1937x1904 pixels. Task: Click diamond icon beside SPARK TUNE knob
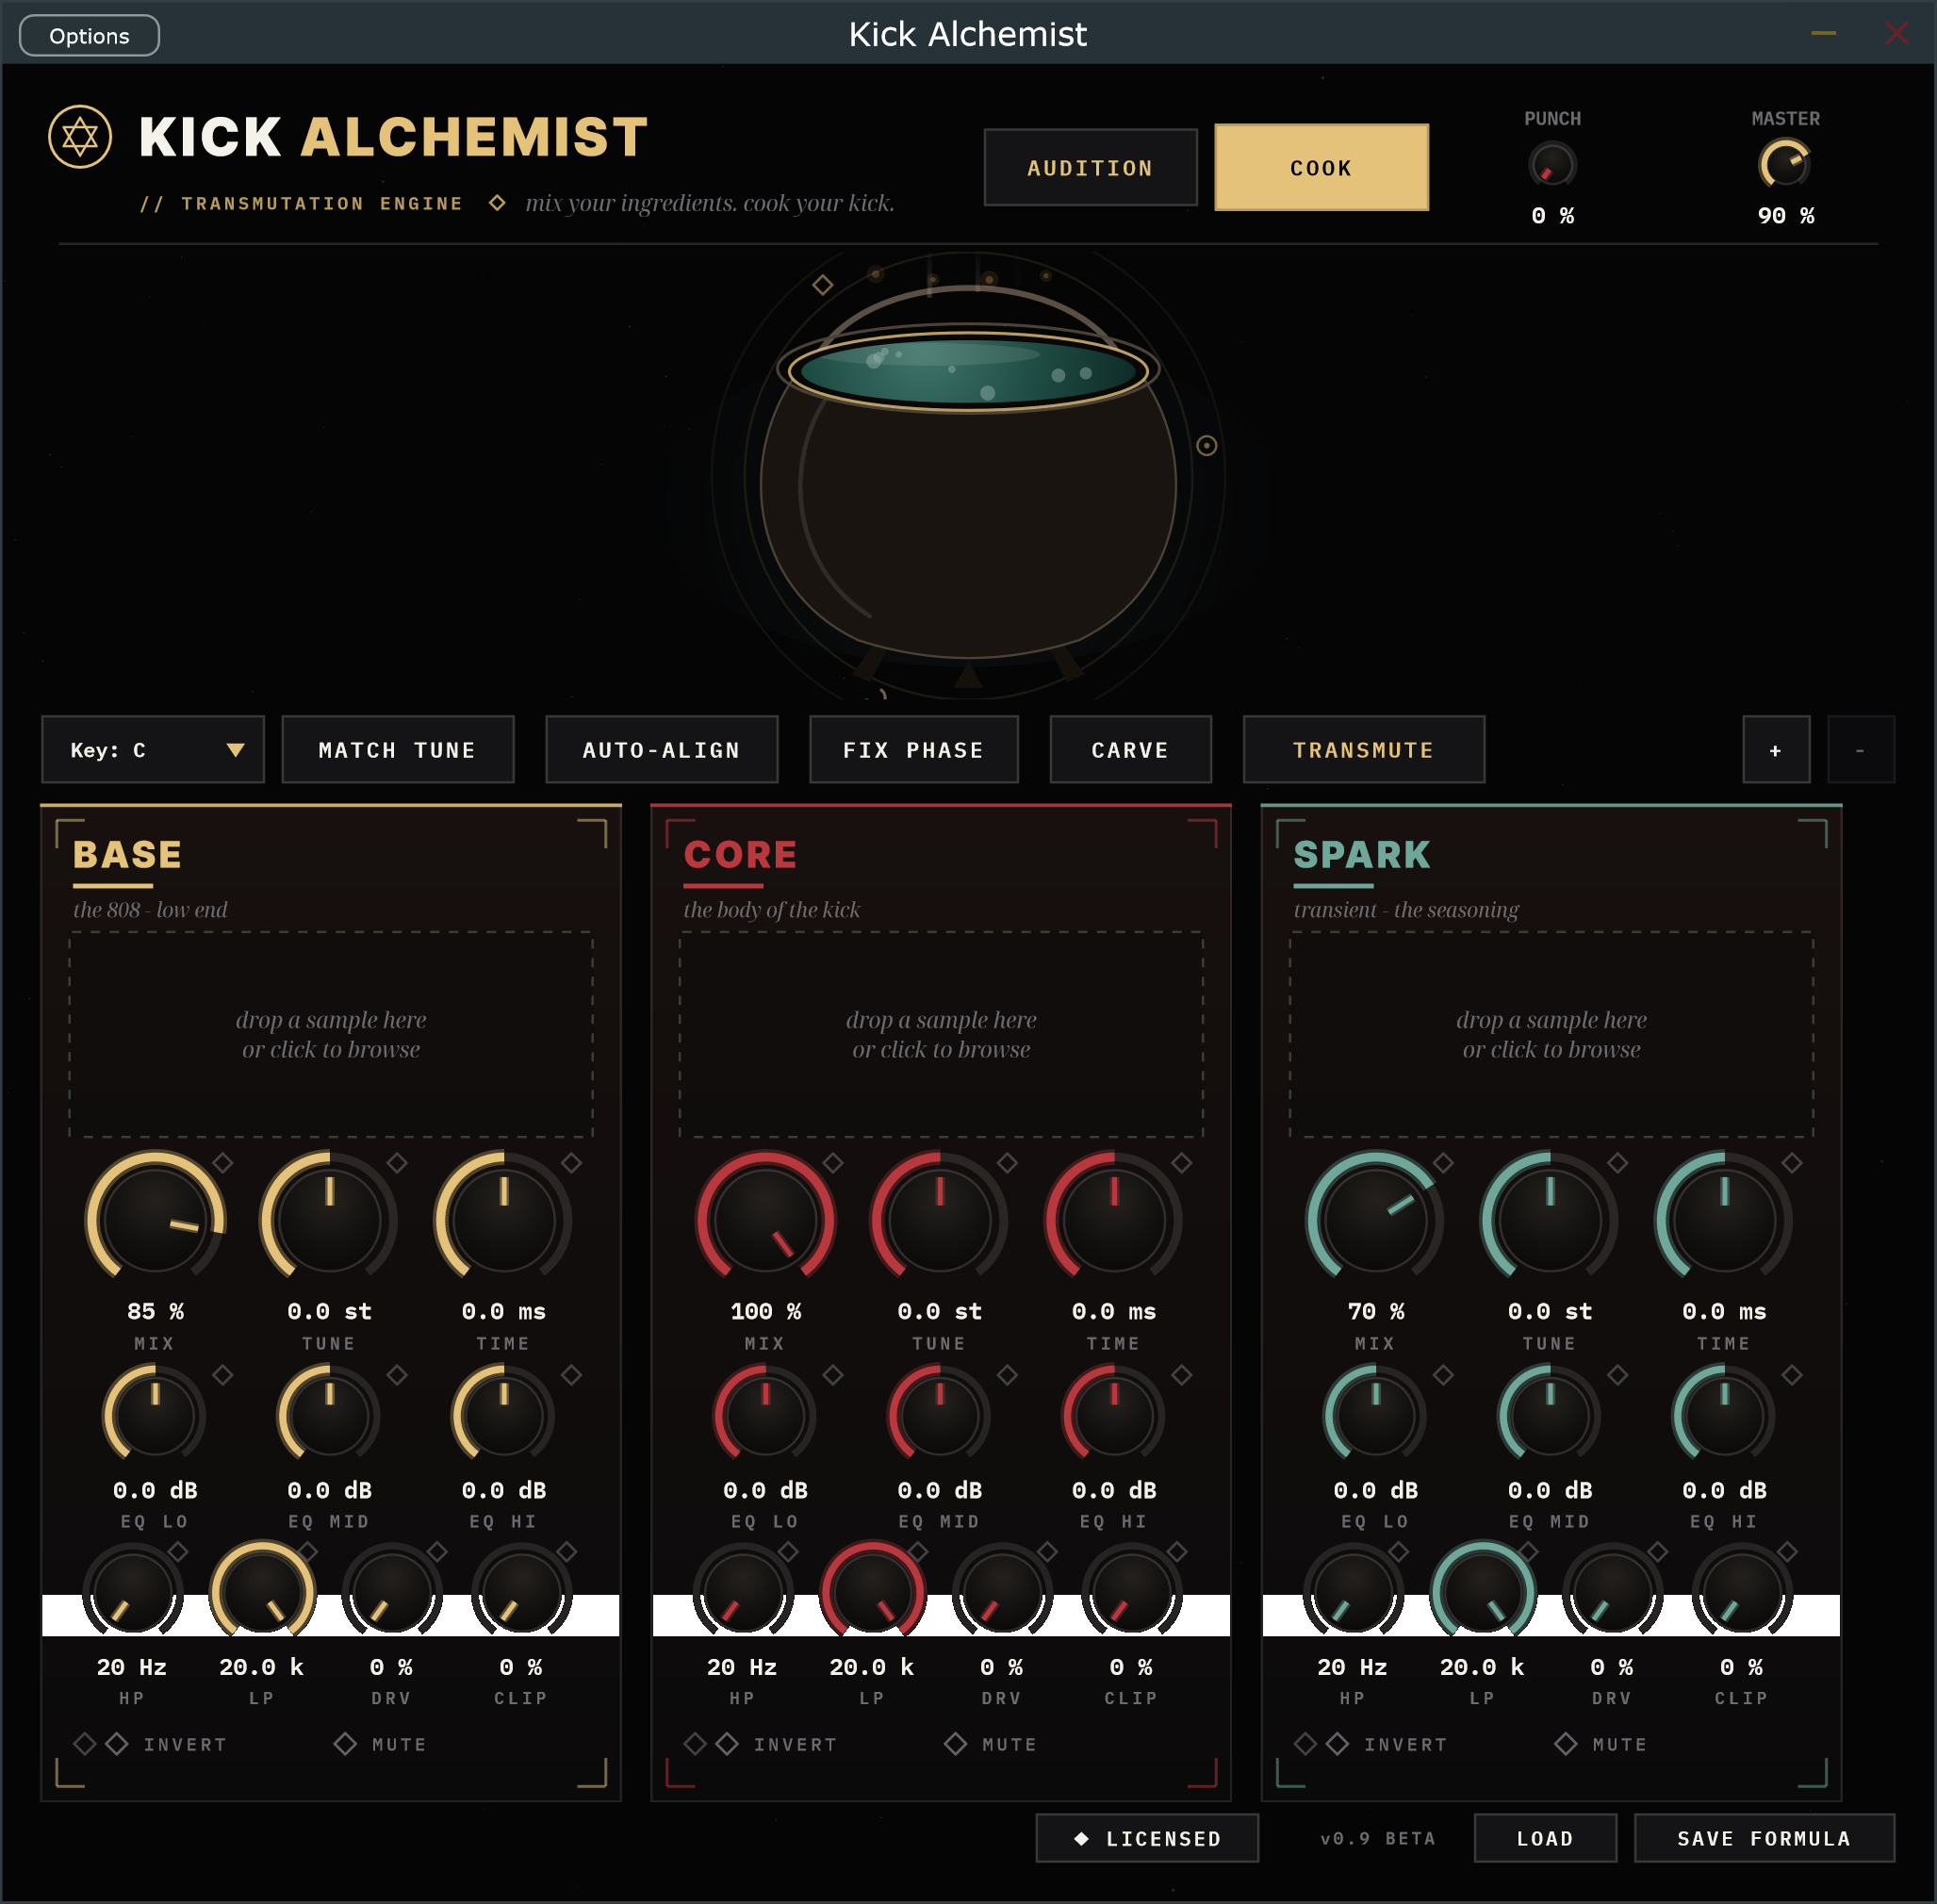point(1617,1163)
